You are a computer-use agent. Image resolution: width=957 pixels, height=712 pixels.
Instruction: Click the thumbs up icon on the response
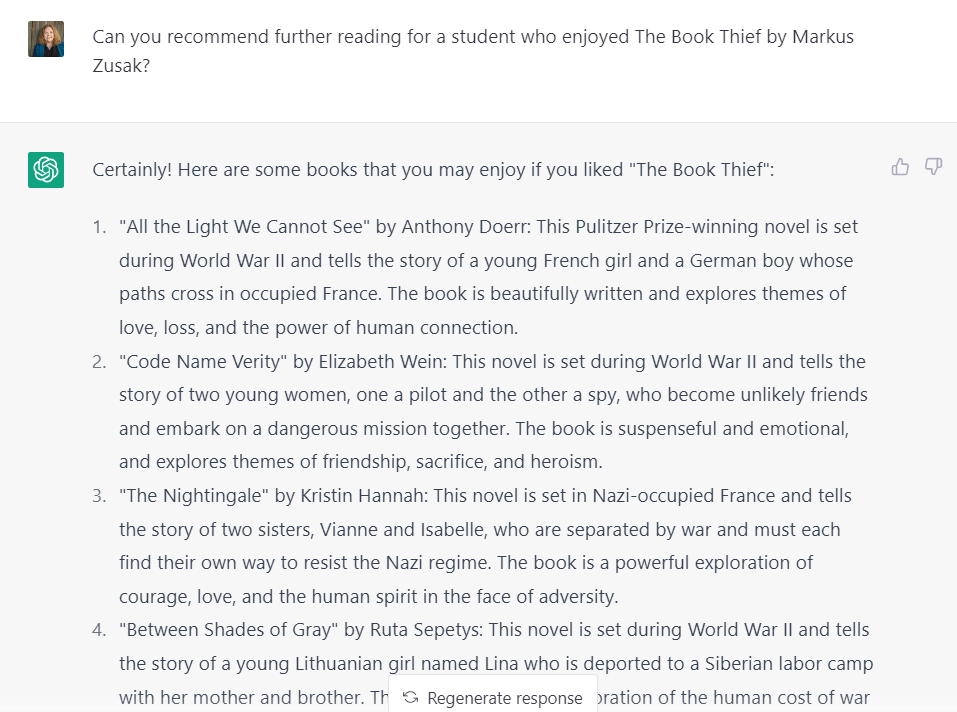900,167
